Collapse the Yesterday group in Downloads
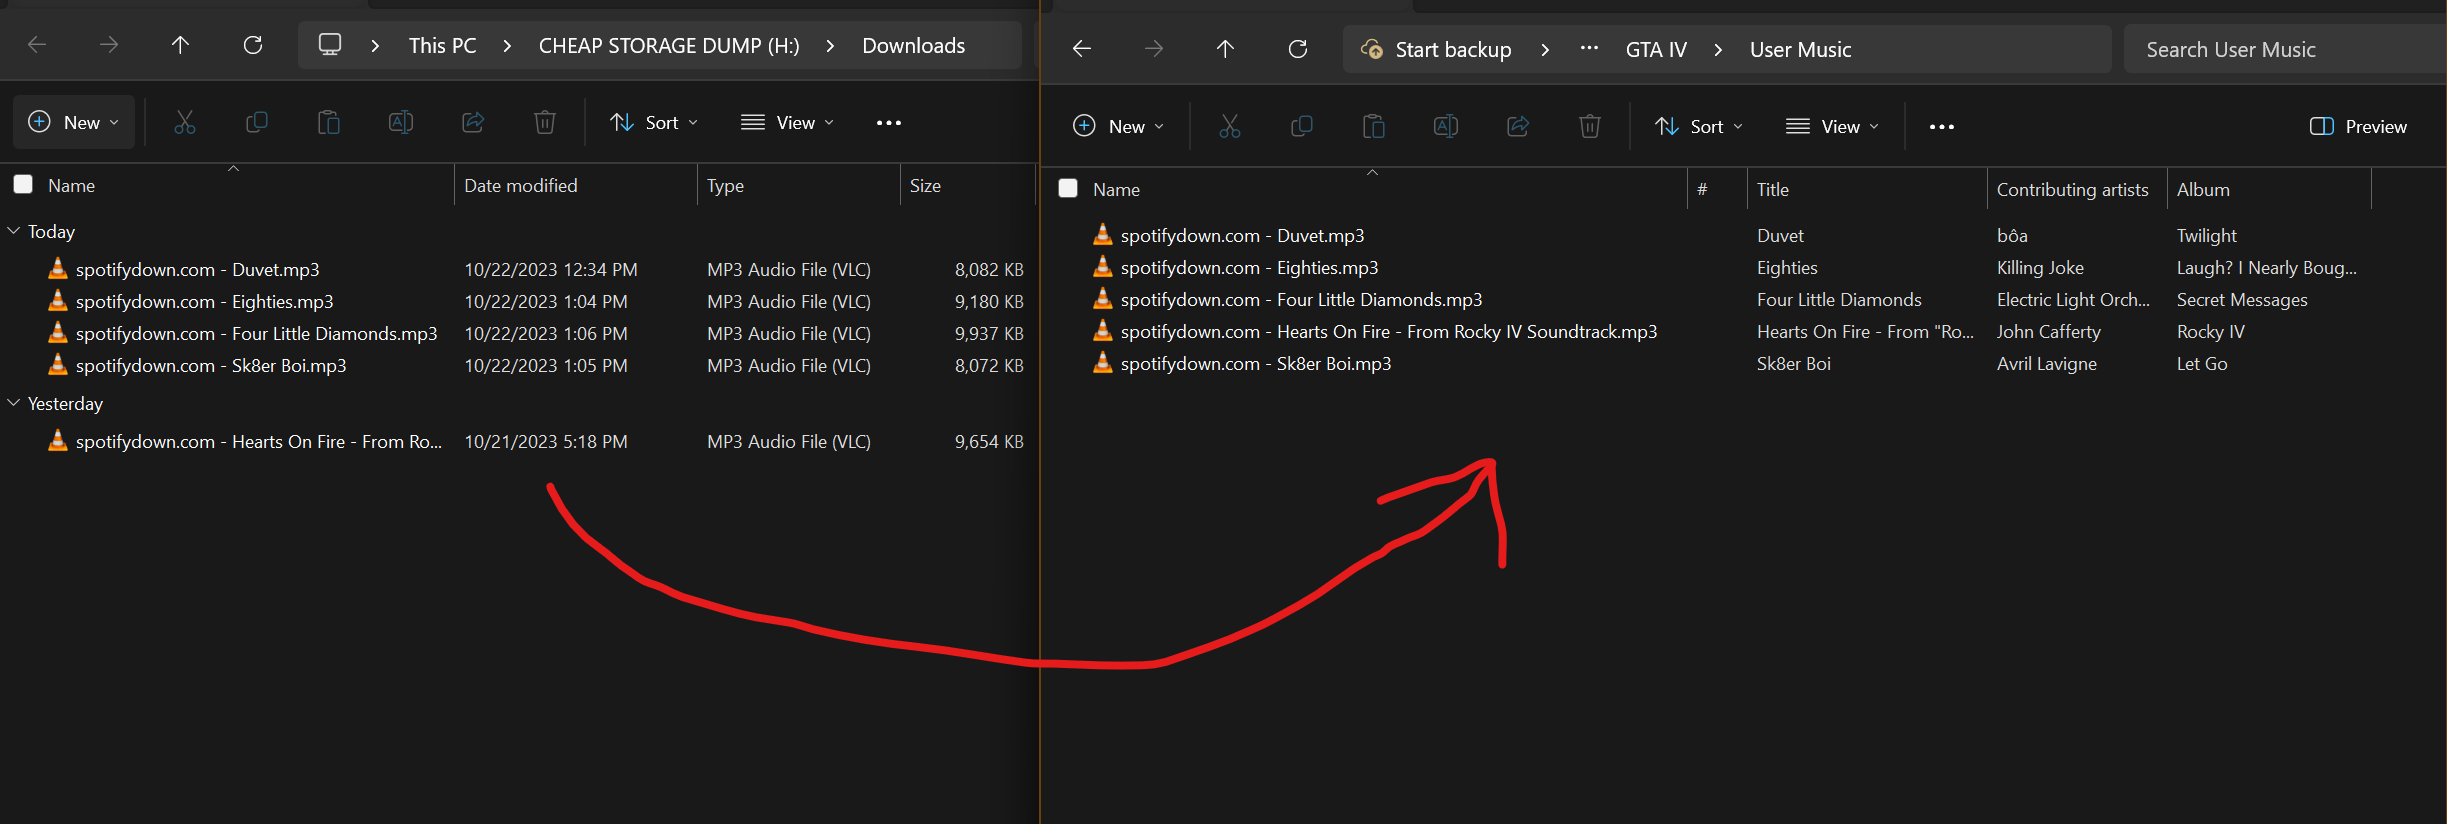 14,403
